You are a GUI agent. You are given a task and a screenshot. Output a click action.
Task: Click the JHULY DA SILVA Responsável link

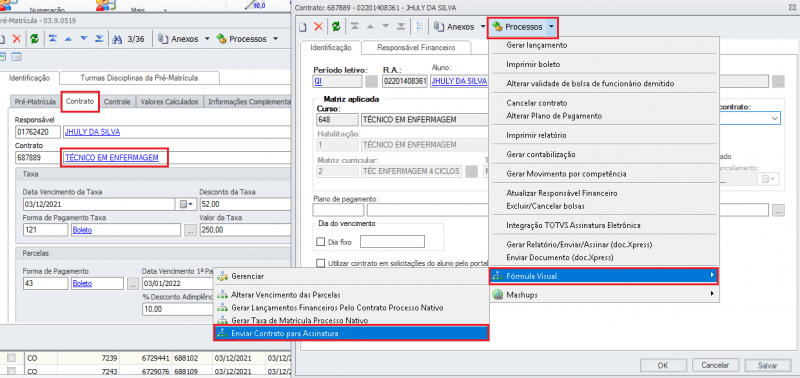click(92, 132)
